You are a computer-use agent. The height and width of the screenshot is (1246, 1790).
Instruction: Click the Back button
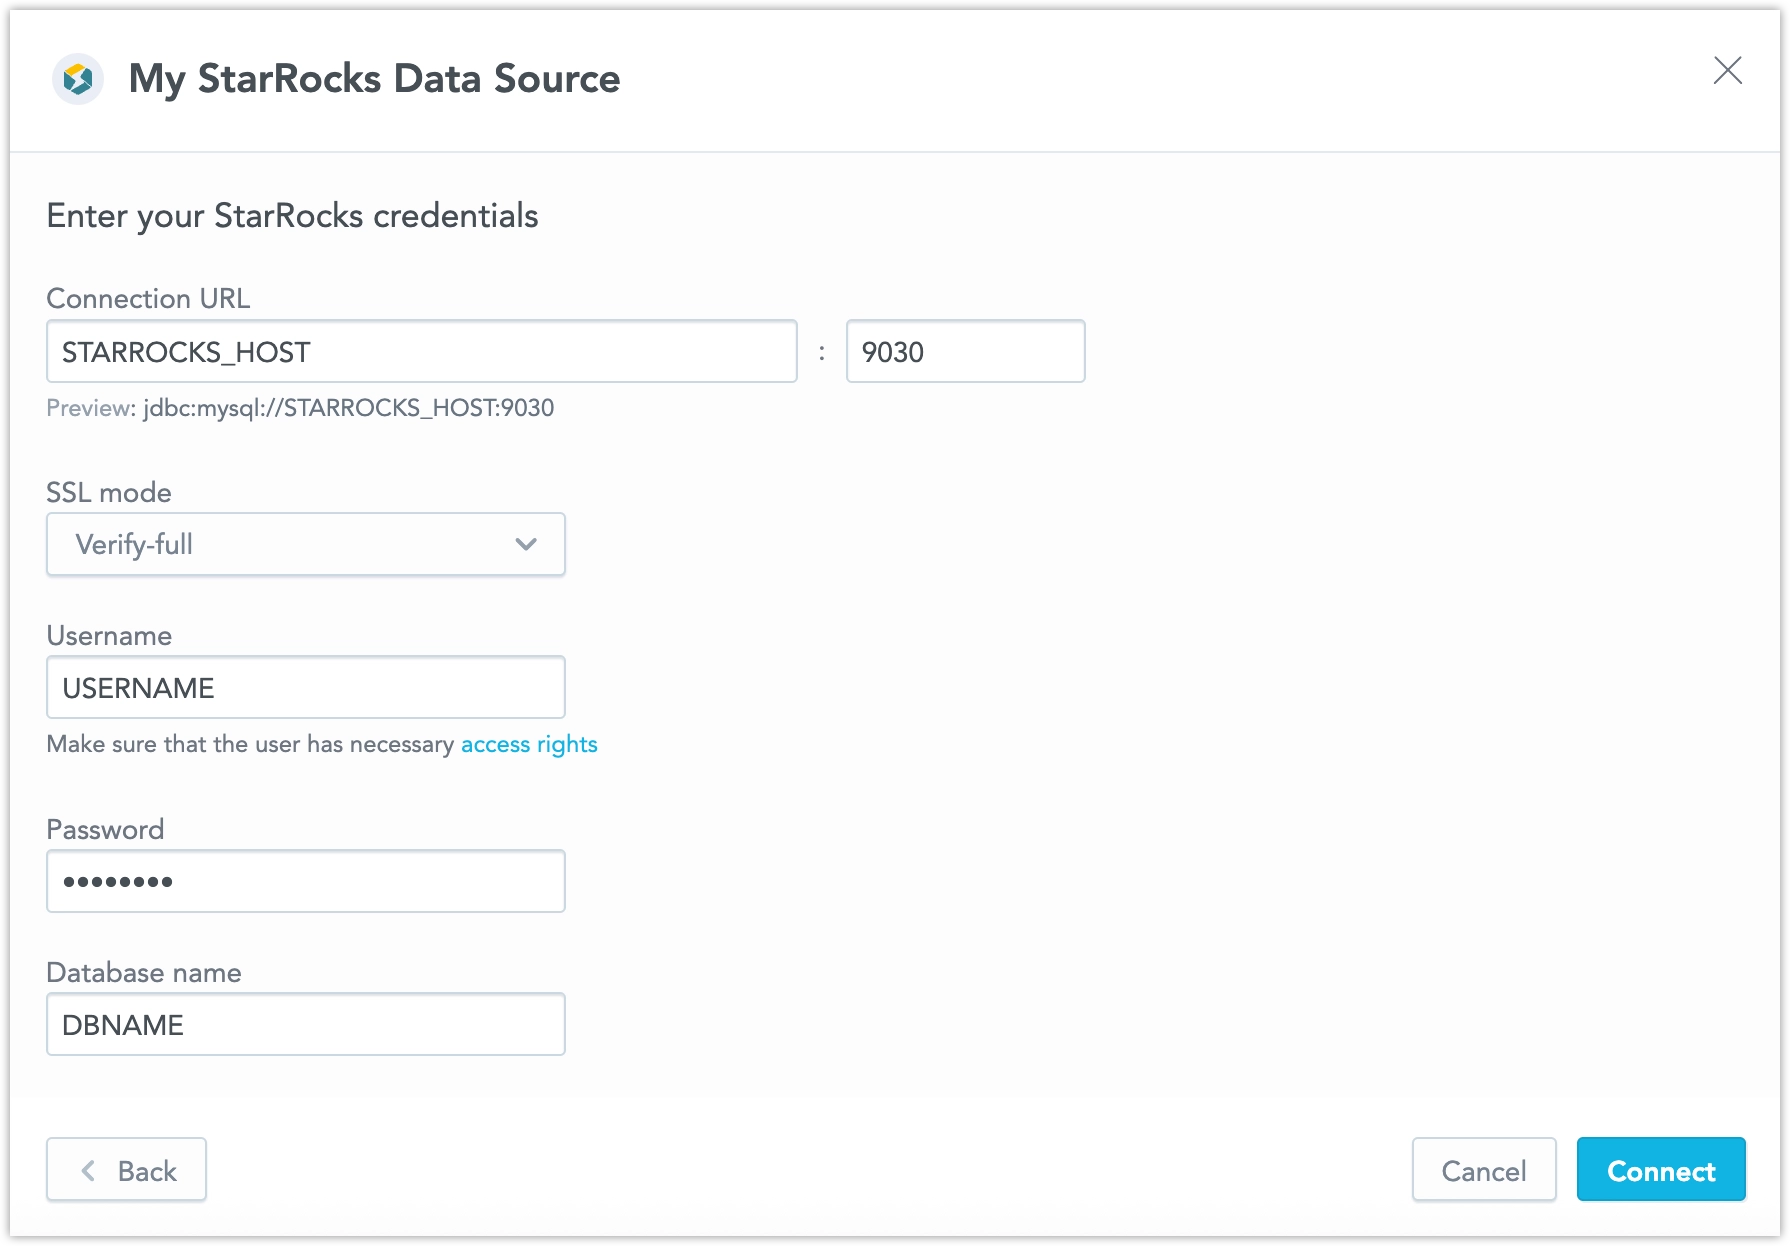(x=126, y=1170)
